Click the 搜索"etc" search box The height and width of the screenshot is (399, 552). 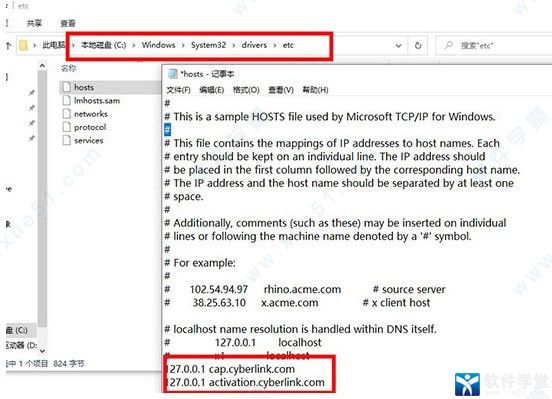click(x=494, y=45)
